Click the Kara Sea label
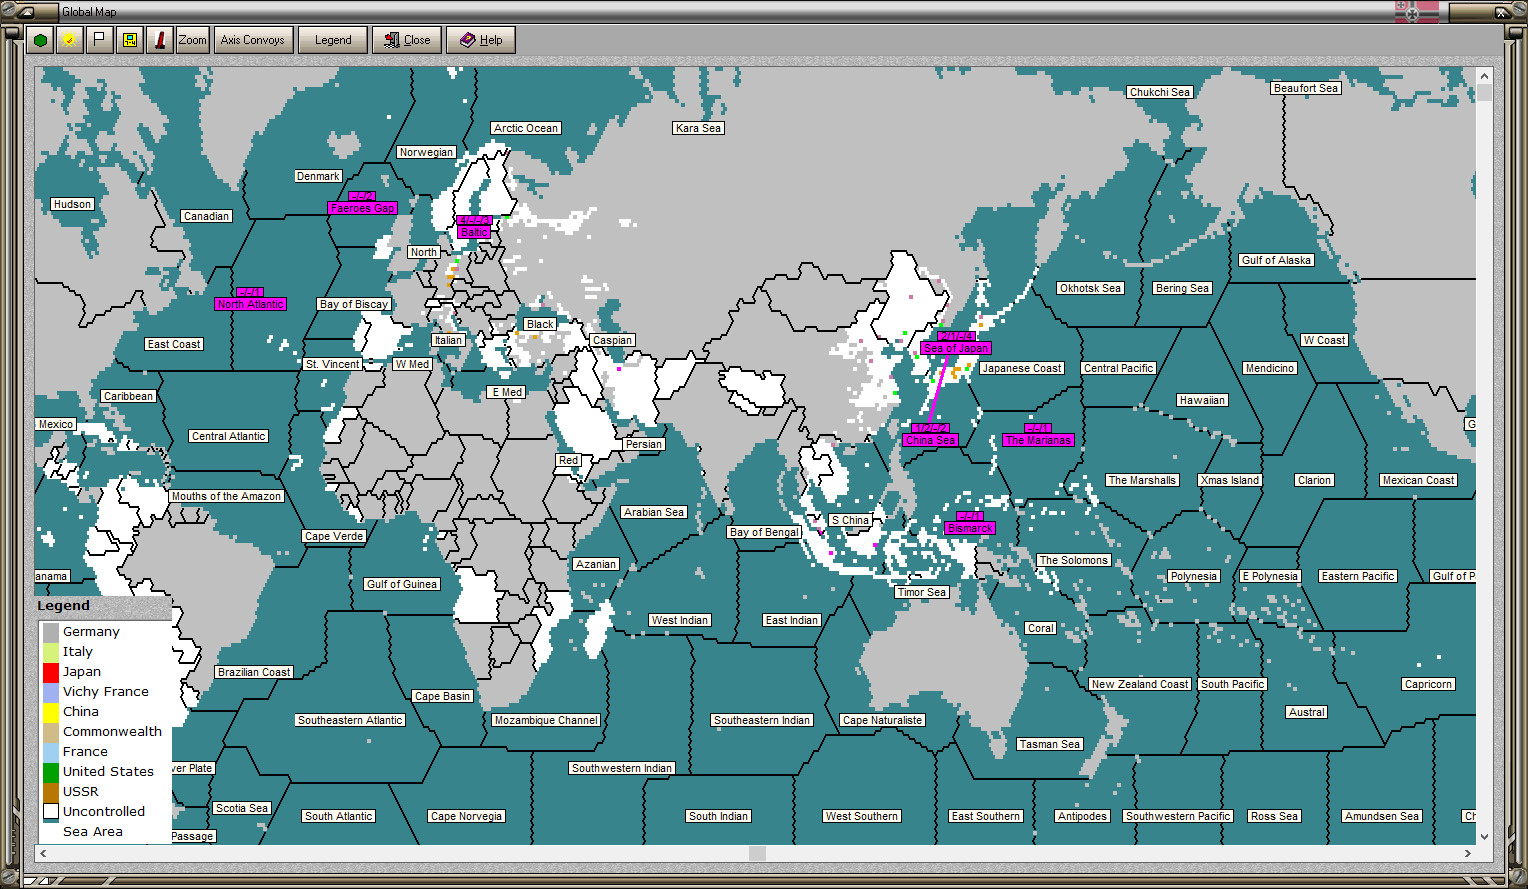The height and width of the screenshot is (889, 1528). point(698,128)
